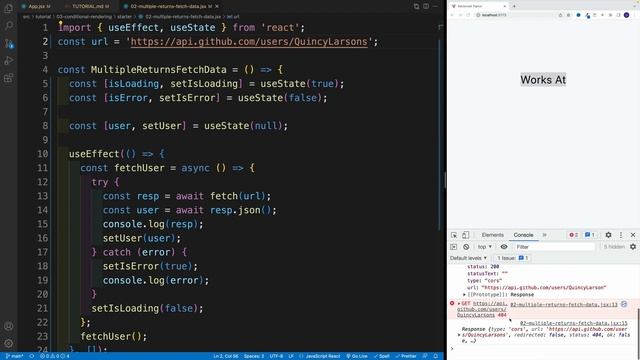
Task: Click the 'Spell' status bar item
Action: (383, 356)
